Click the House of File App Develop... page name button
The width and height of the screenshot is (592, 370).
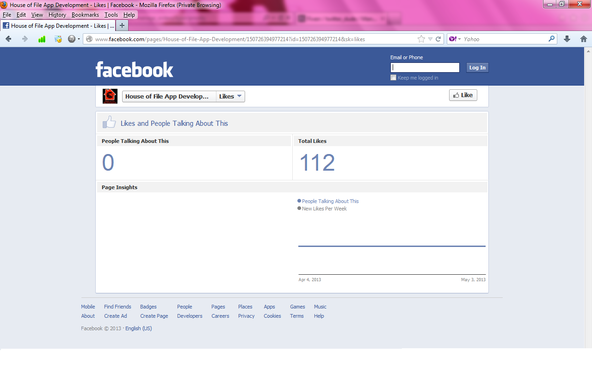169,96
